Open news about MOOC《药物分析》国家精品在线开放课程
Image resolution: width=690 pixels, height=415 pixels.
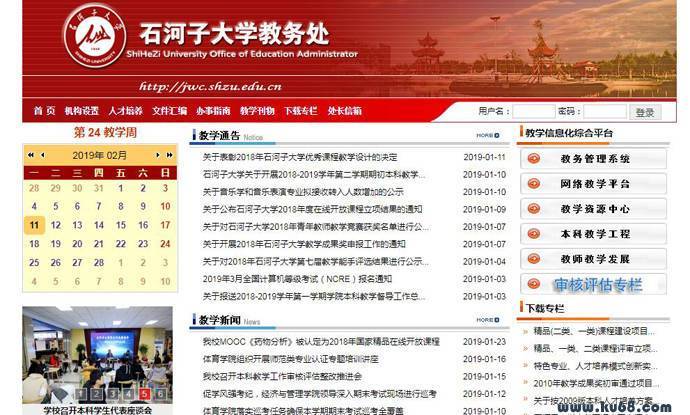pyautogui.click(x=321, y=342)
